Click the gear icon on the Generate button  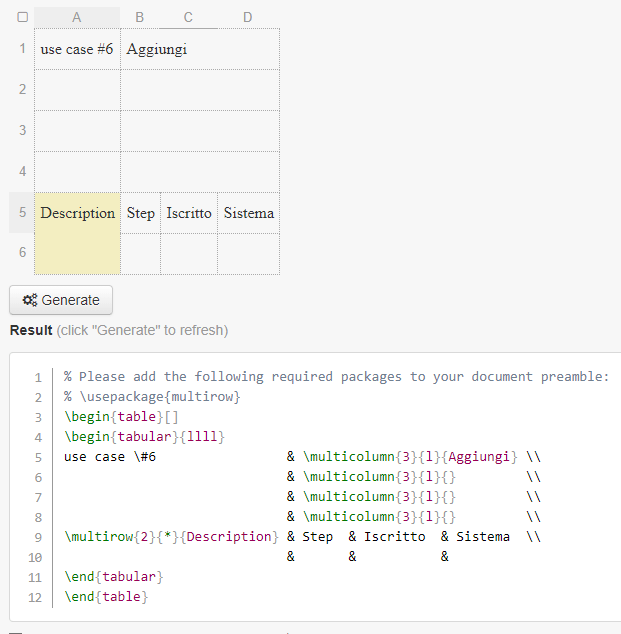tap(30, 300)
